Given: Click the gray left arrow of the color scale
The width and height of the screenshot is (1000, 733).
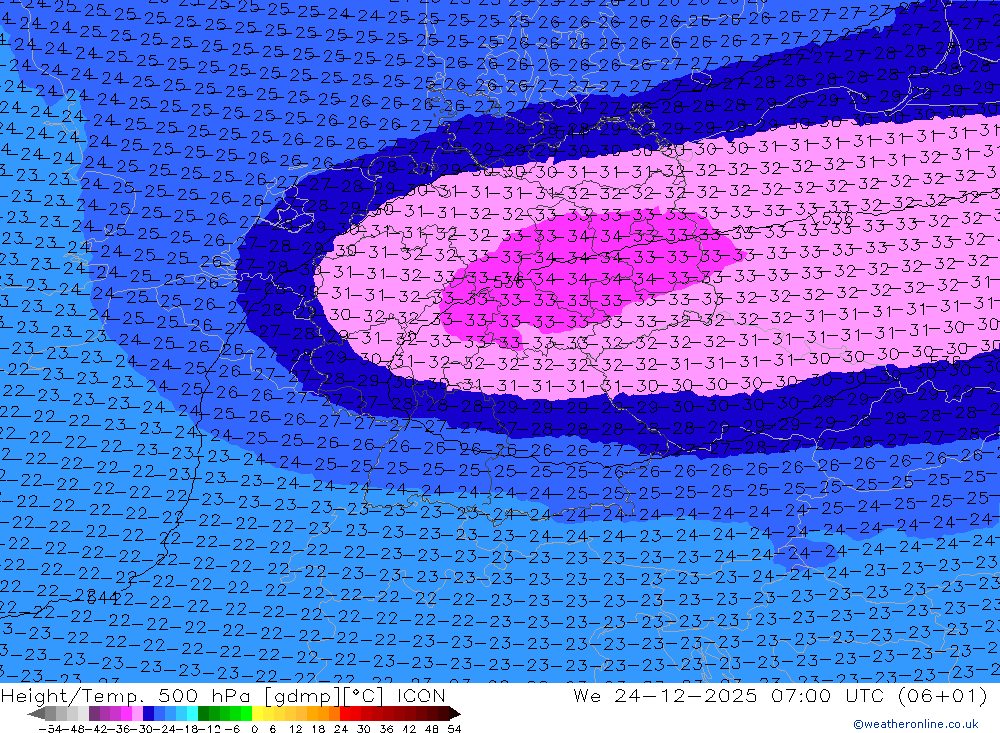Looking at the screenshot, I should (36, 714).
